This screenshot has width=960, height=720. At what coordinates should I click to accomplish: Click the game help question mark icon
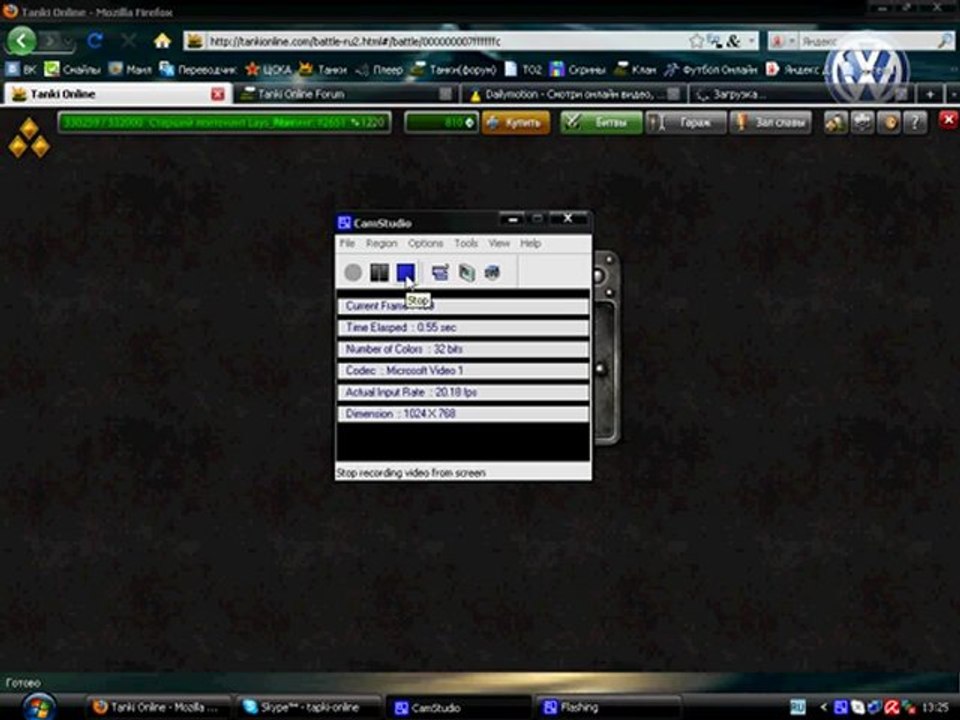coord(915,122)
